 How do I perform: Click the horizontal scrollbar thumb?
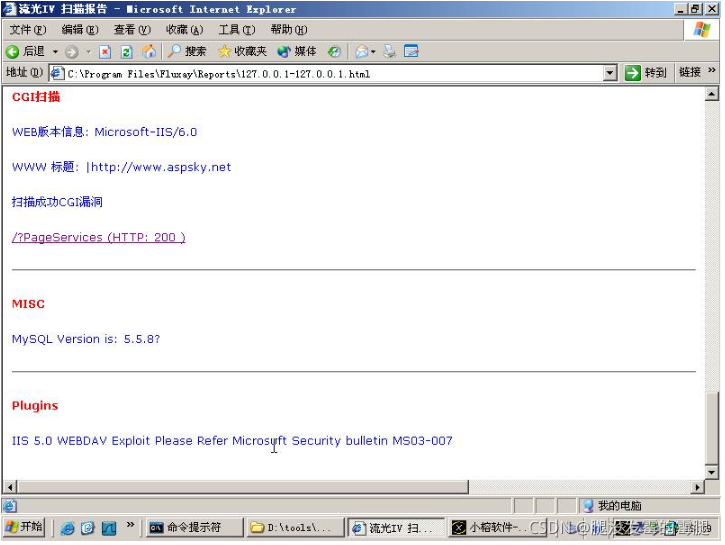[x=243, y=487]
